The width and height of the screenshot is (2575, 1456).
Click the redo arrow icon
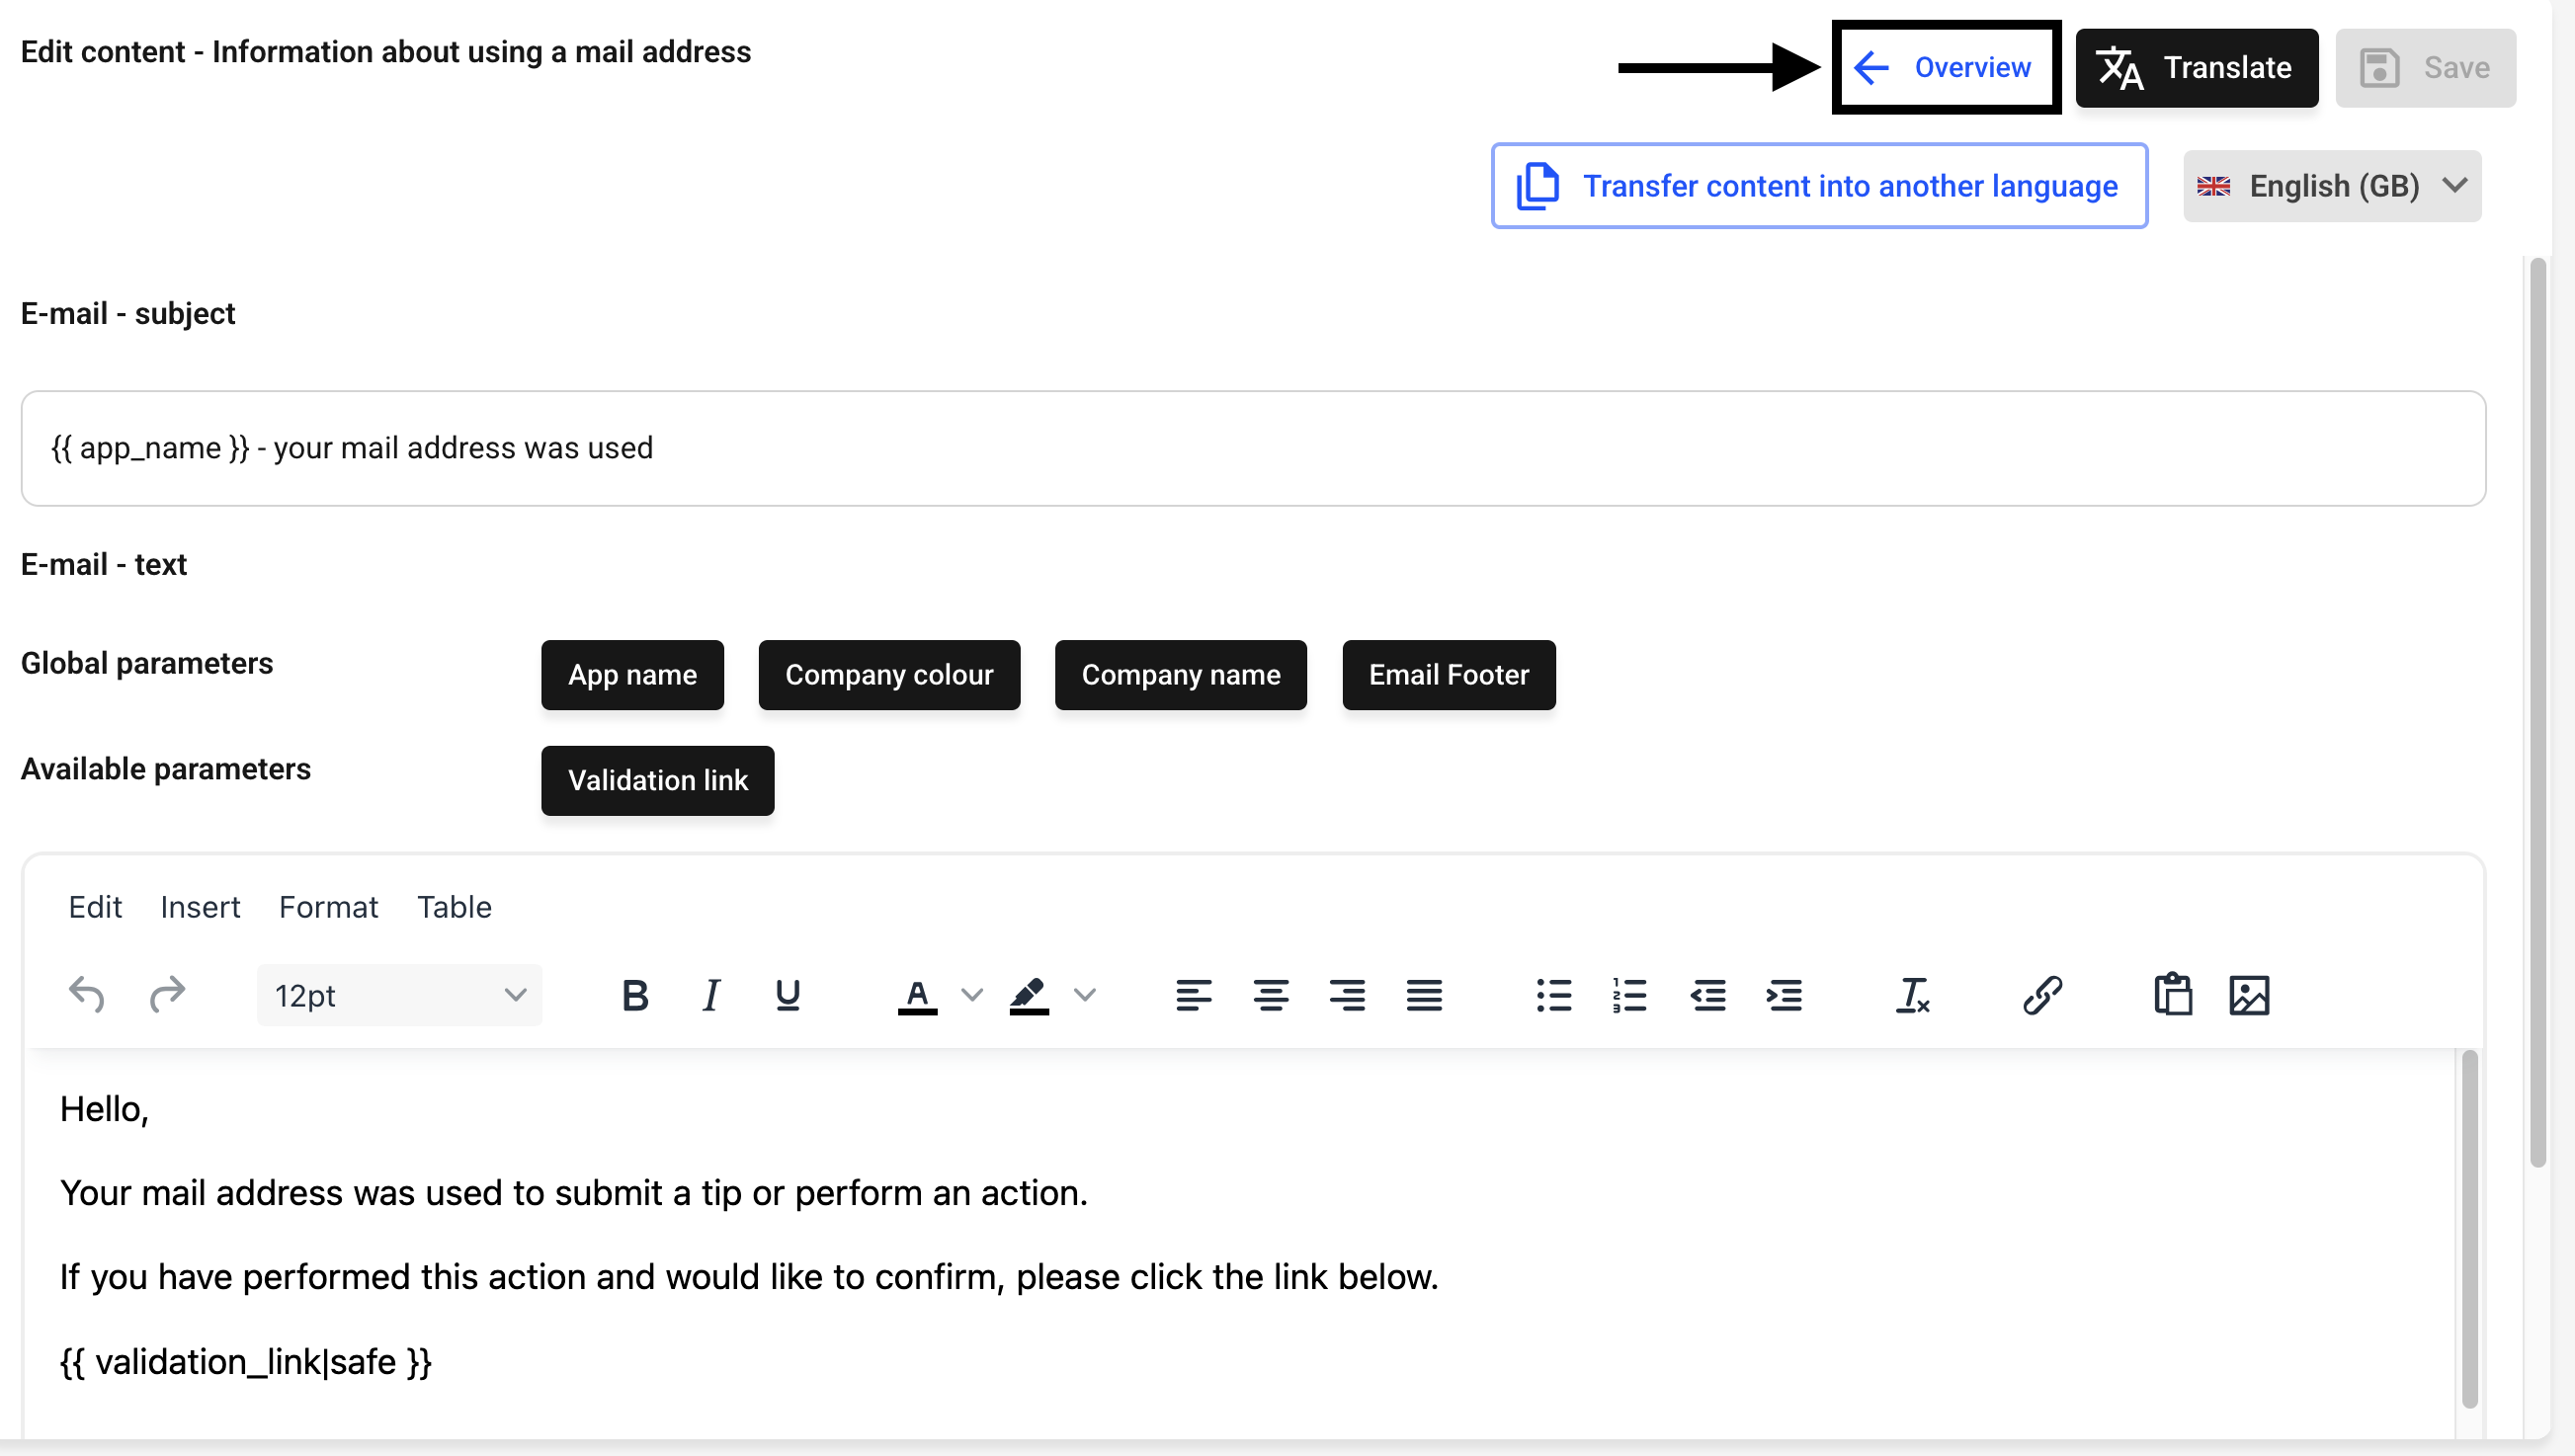[167, 995]
